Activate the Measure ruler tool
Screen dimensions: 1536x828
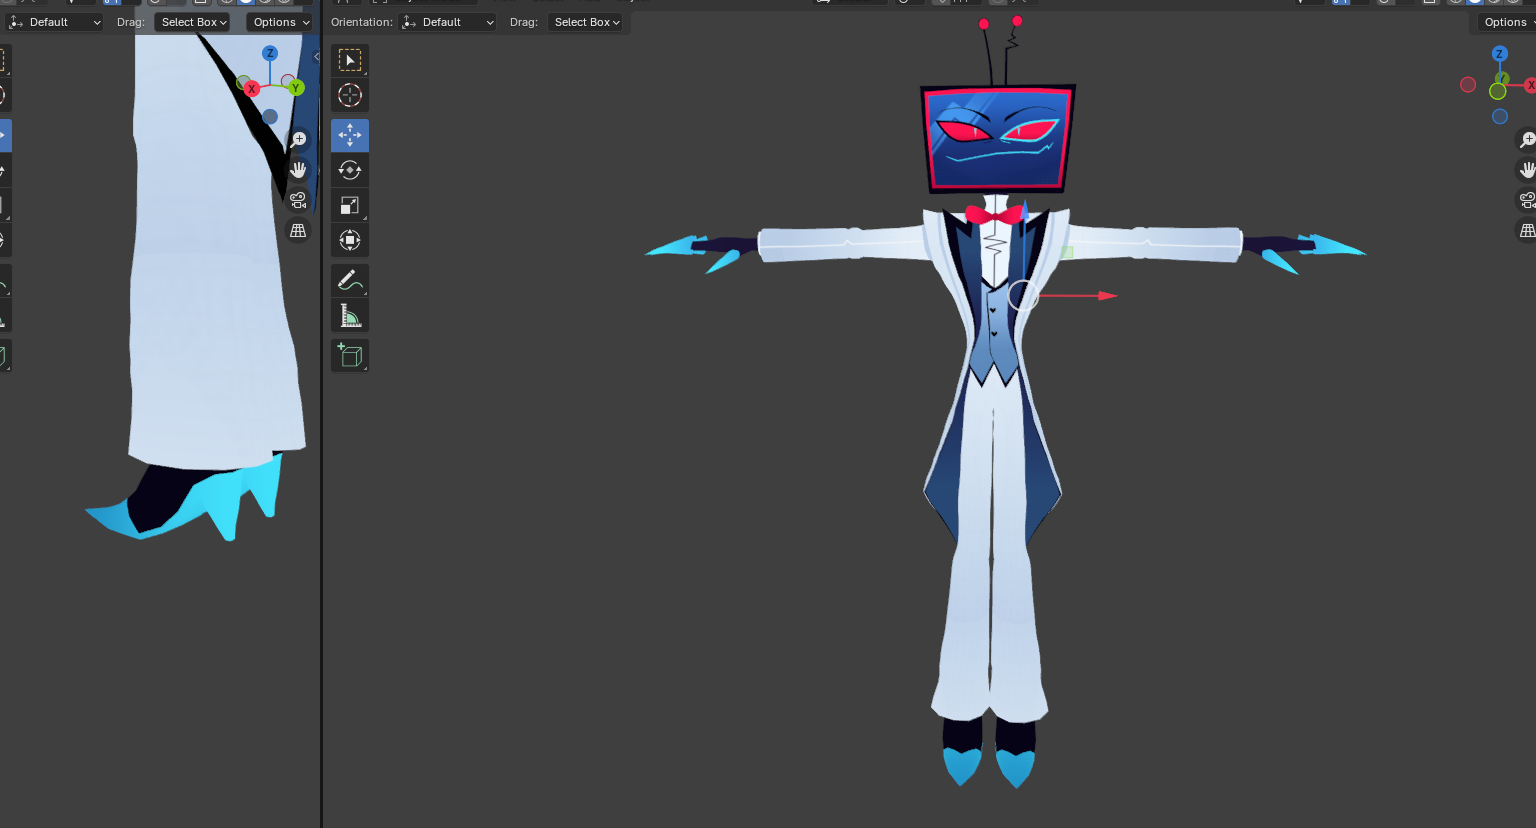point(350,316)
